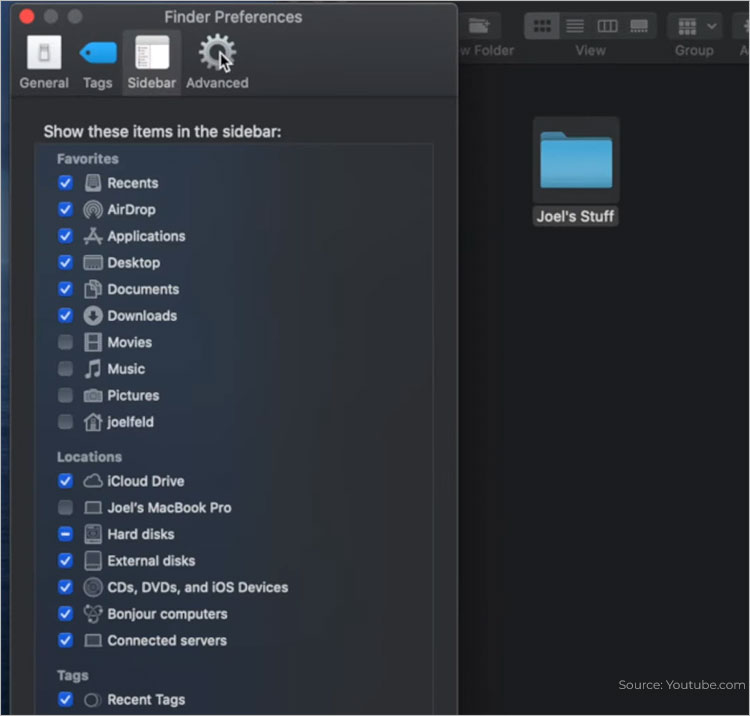Click the New Folder toolbar icon
This screenshot has width=750, height=716.
point(479,25)
